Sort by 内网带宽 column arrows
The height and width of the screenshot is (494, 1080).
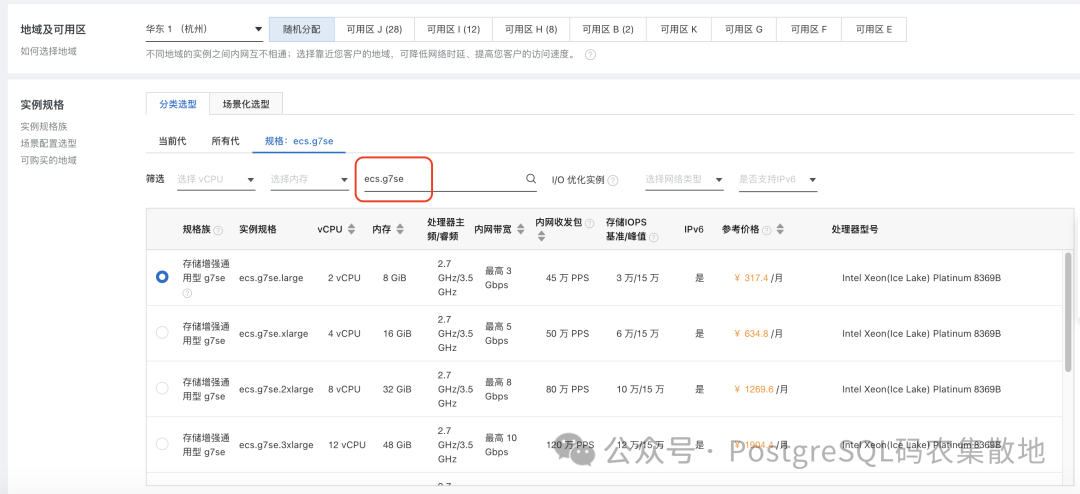tap(521, 229)
